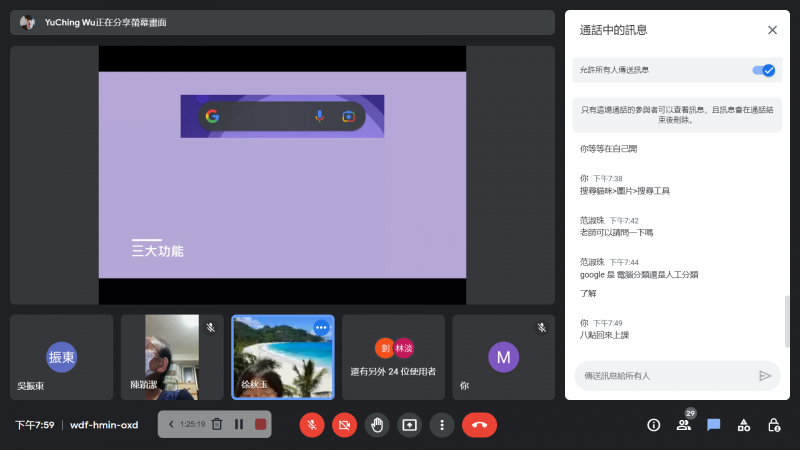Viewport: 800px width, 450px height.
Task: Toggle allow everyone to send messages
Action: (764, 70)
